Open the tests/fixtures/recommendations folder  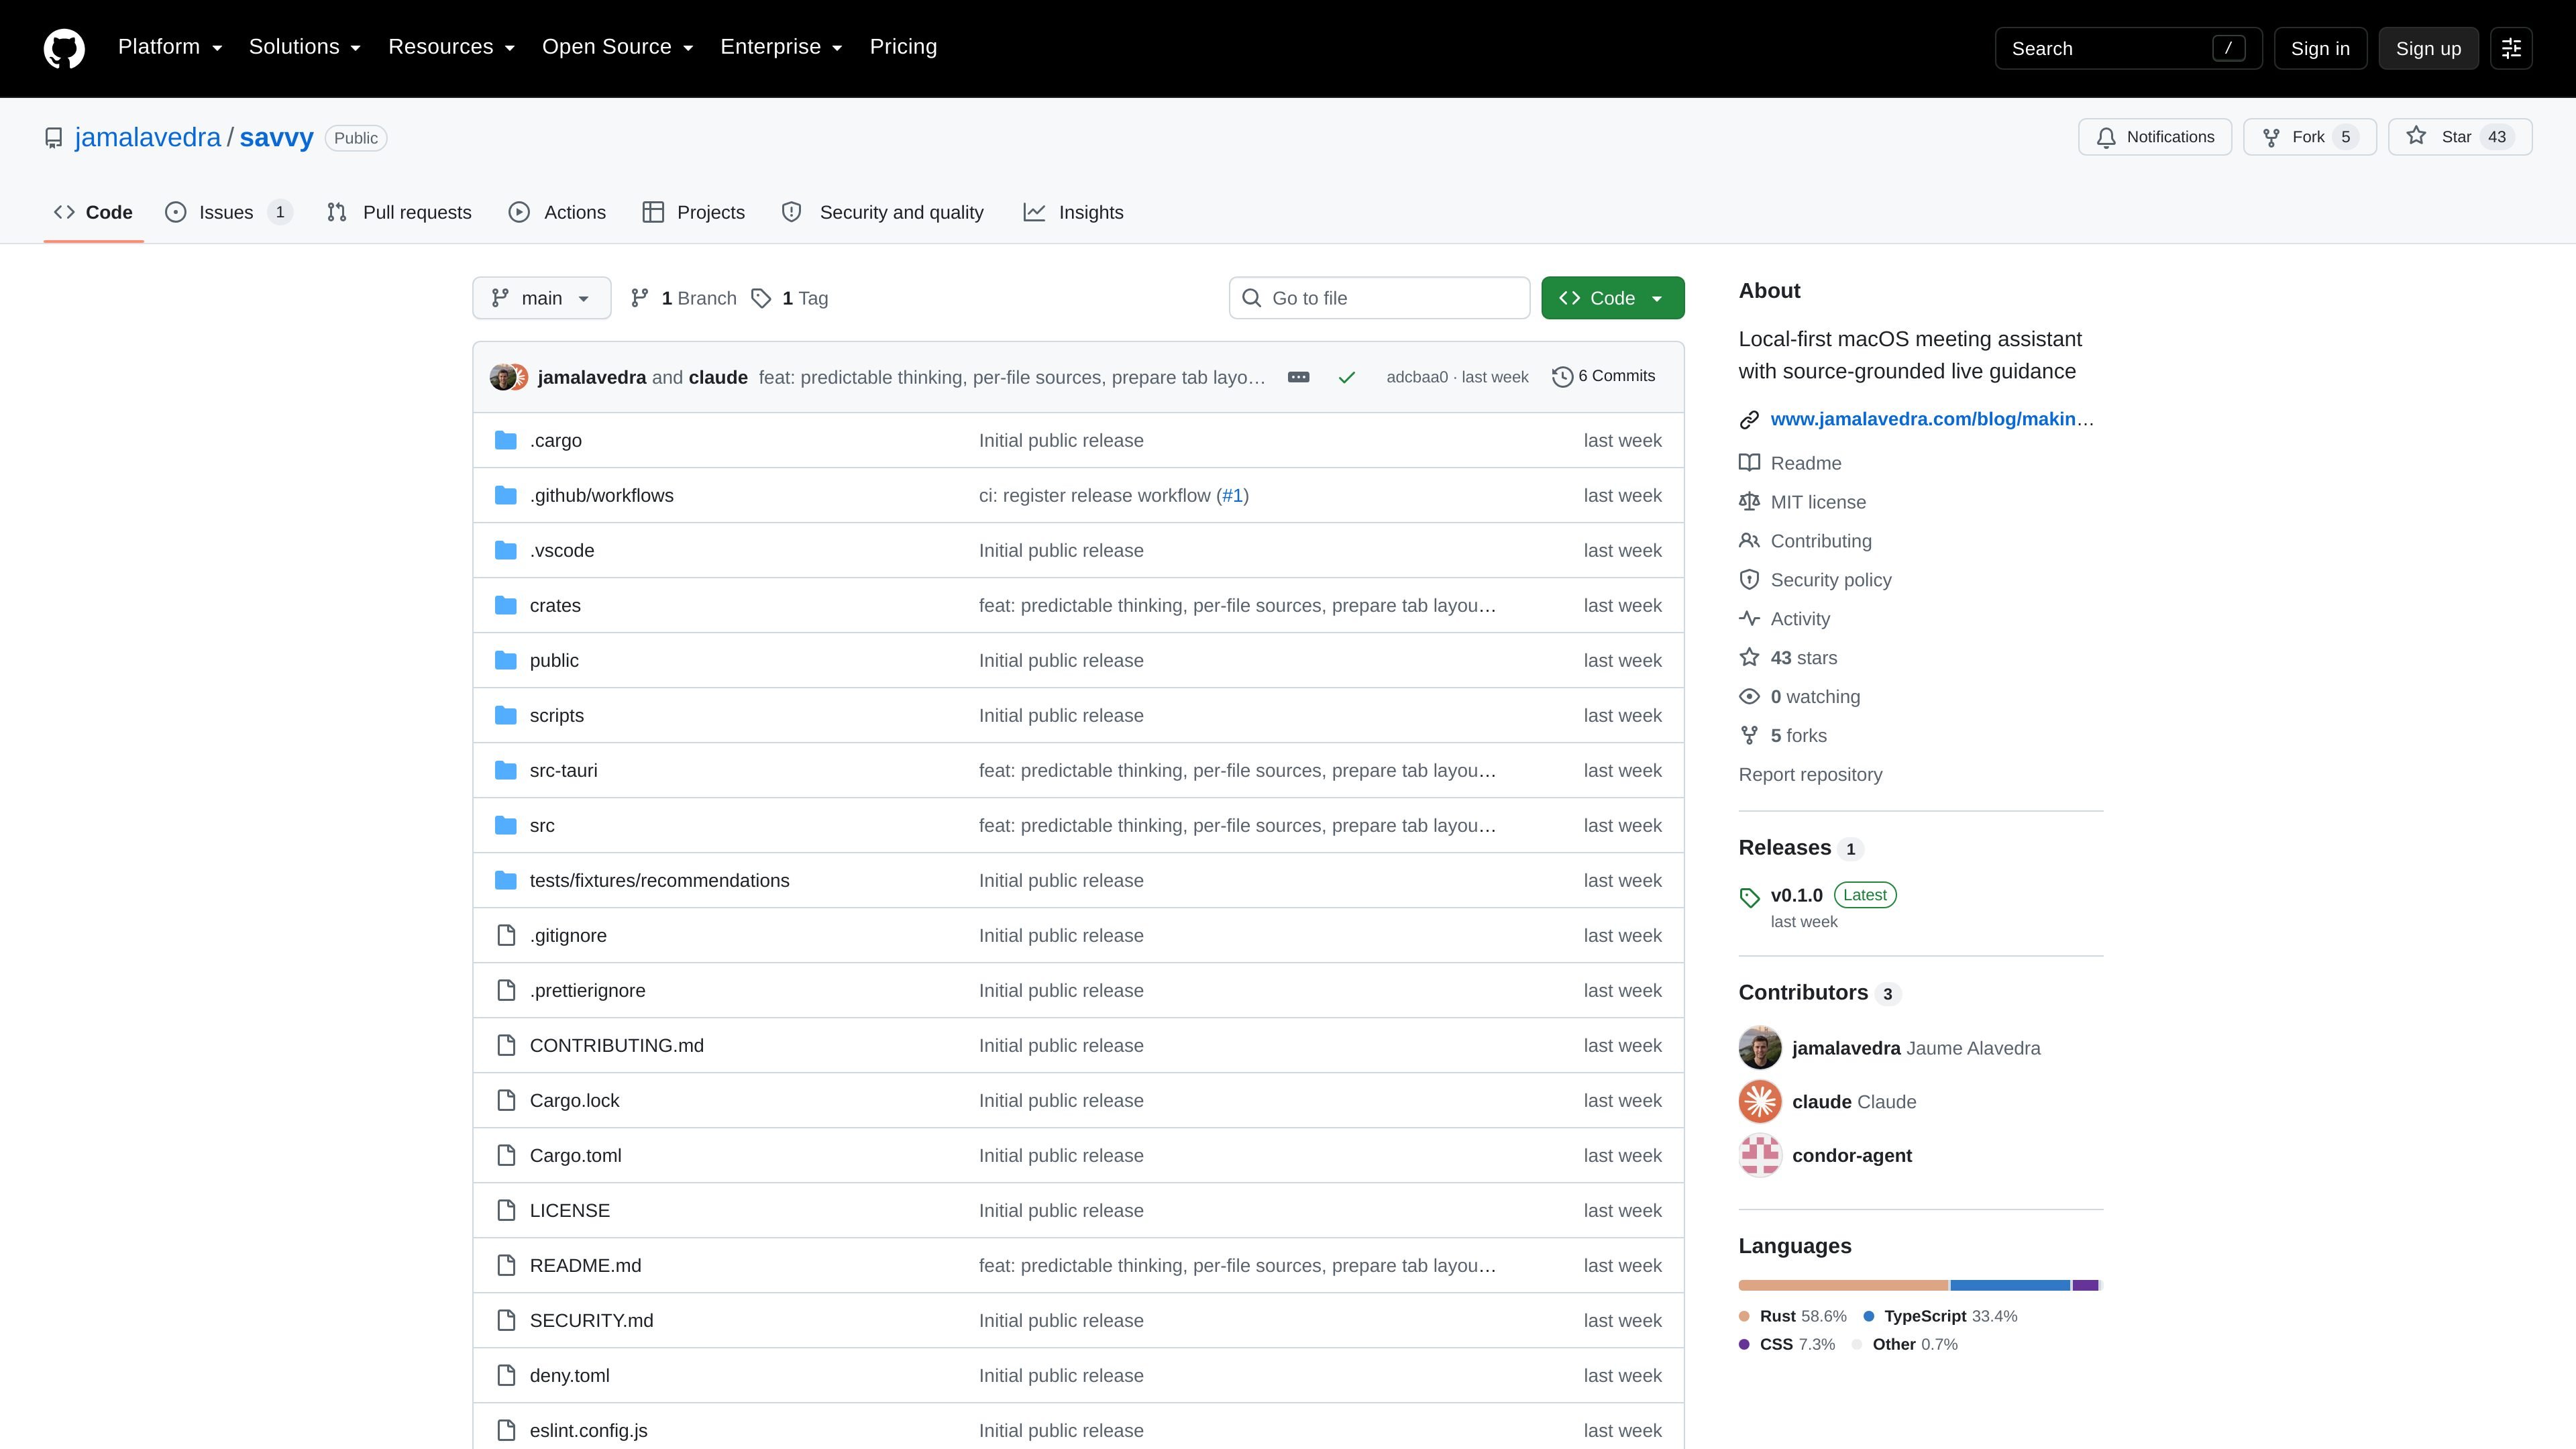[x=659, y=880]
